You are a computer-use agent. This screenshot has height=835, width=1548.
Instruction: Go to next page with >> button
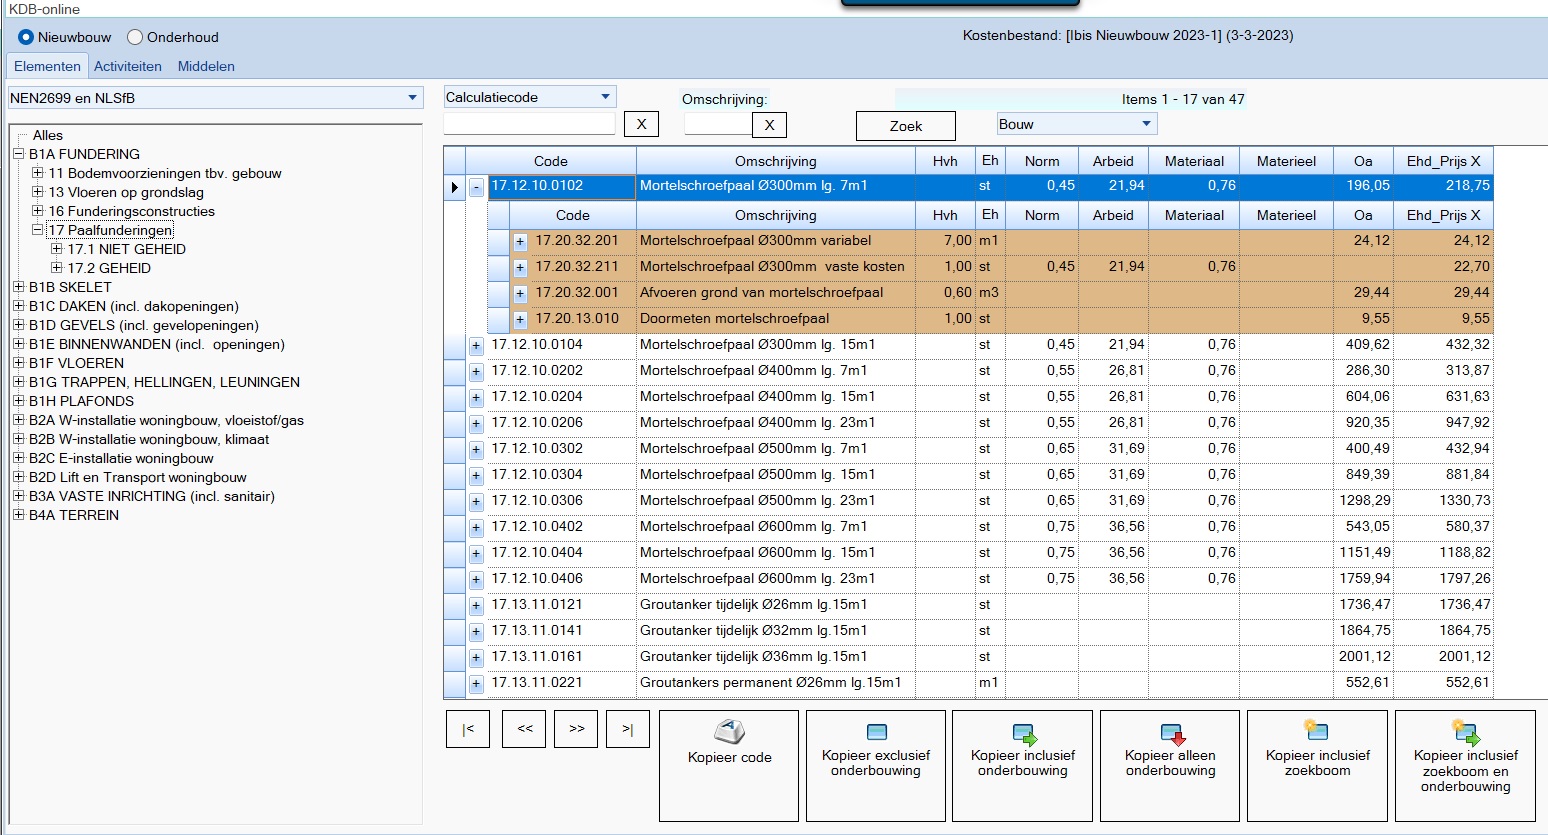(576, 729)
